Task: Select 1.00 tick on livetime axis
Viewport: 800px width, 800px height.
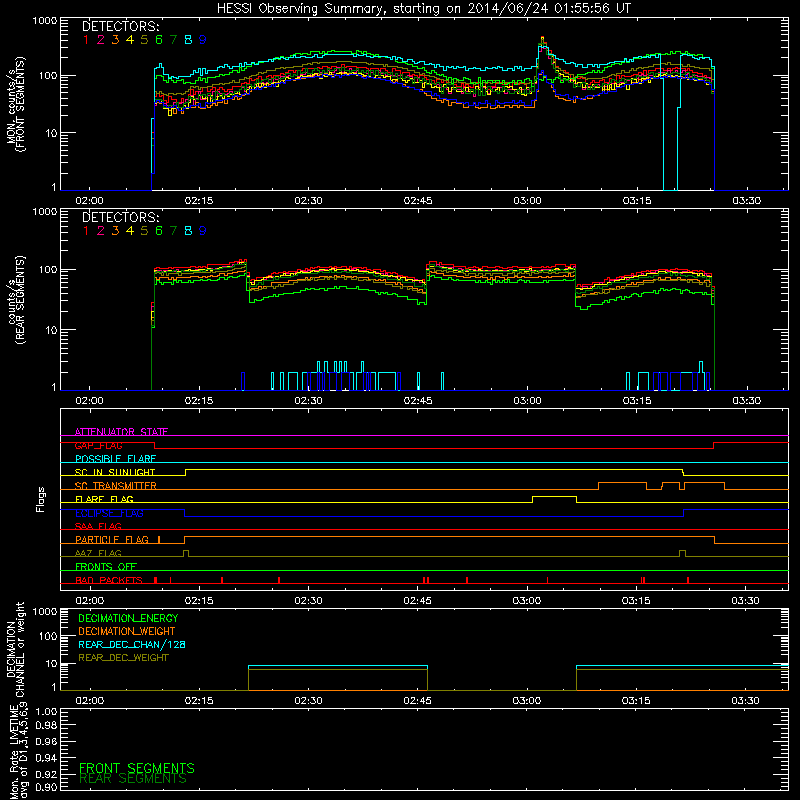Action: 46,712
